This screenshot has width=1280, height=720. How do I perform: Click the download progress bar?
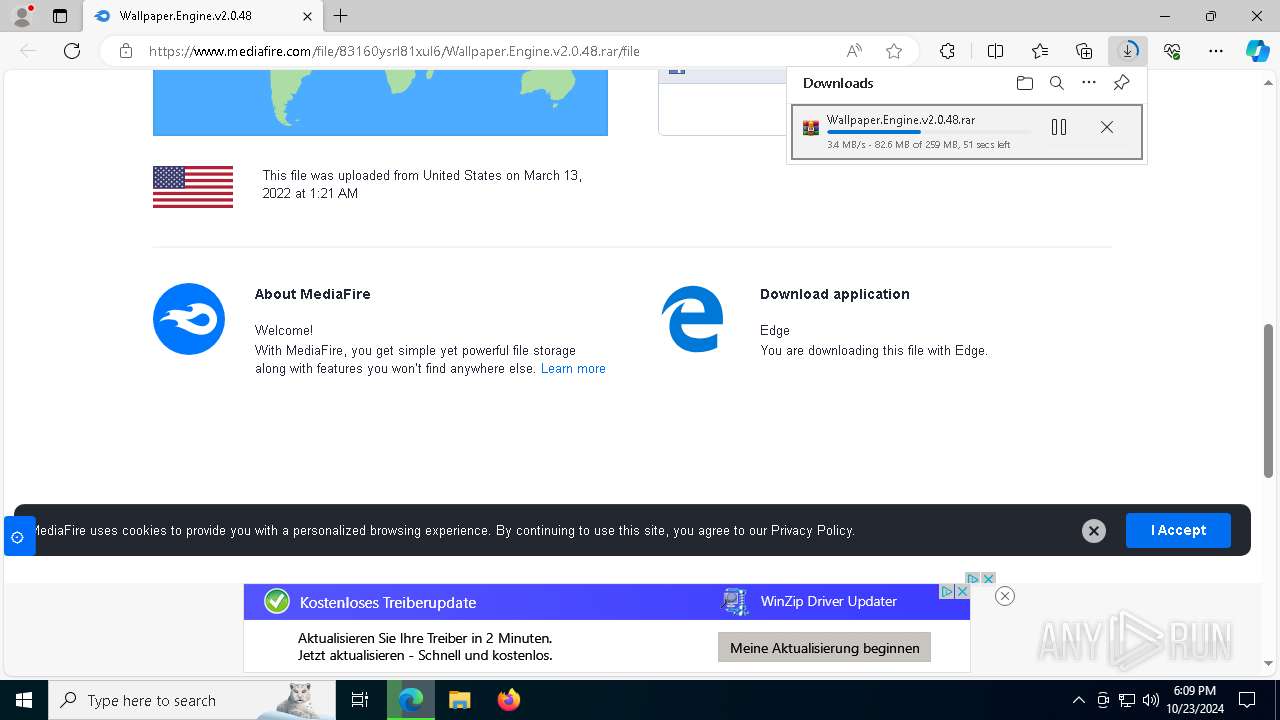pos(928,132)
